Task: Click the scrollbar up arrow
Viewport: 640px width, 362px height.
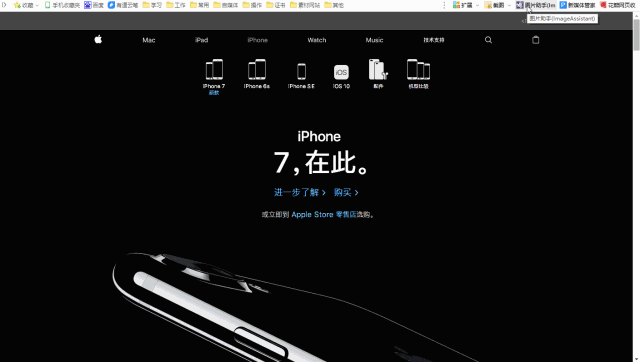Action: coord(636,15)
